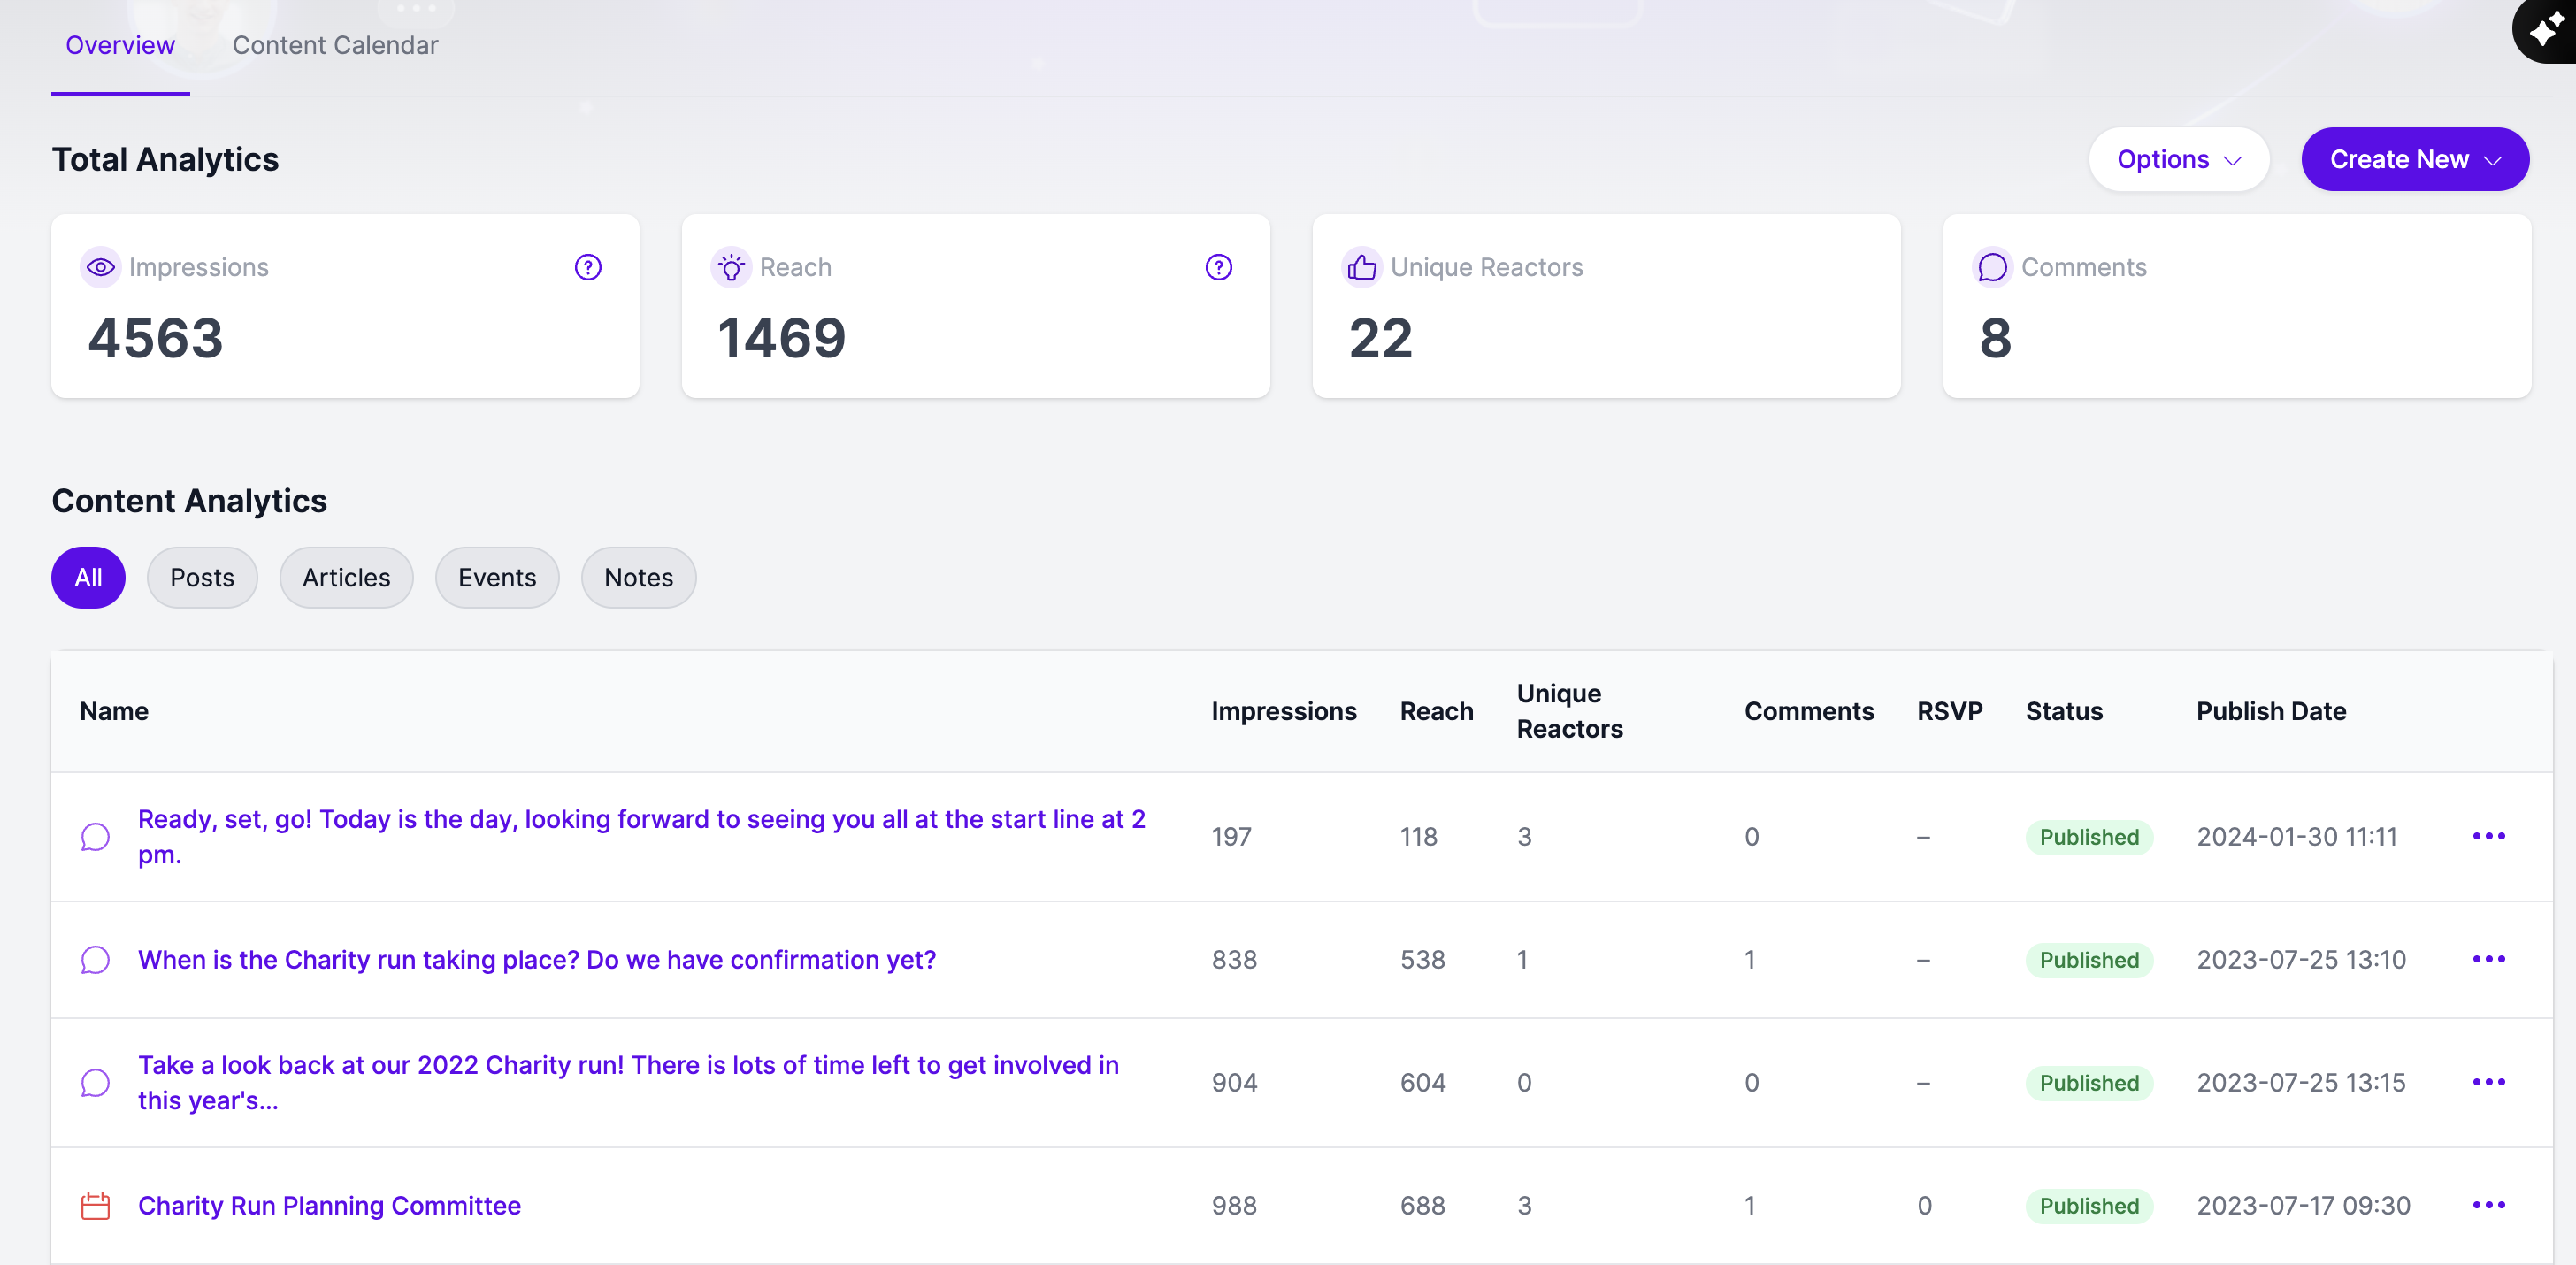Screen dimensions: 2576x1265
Task: Open Reach help question-mark icon
Action: [x=1218, y=267]
